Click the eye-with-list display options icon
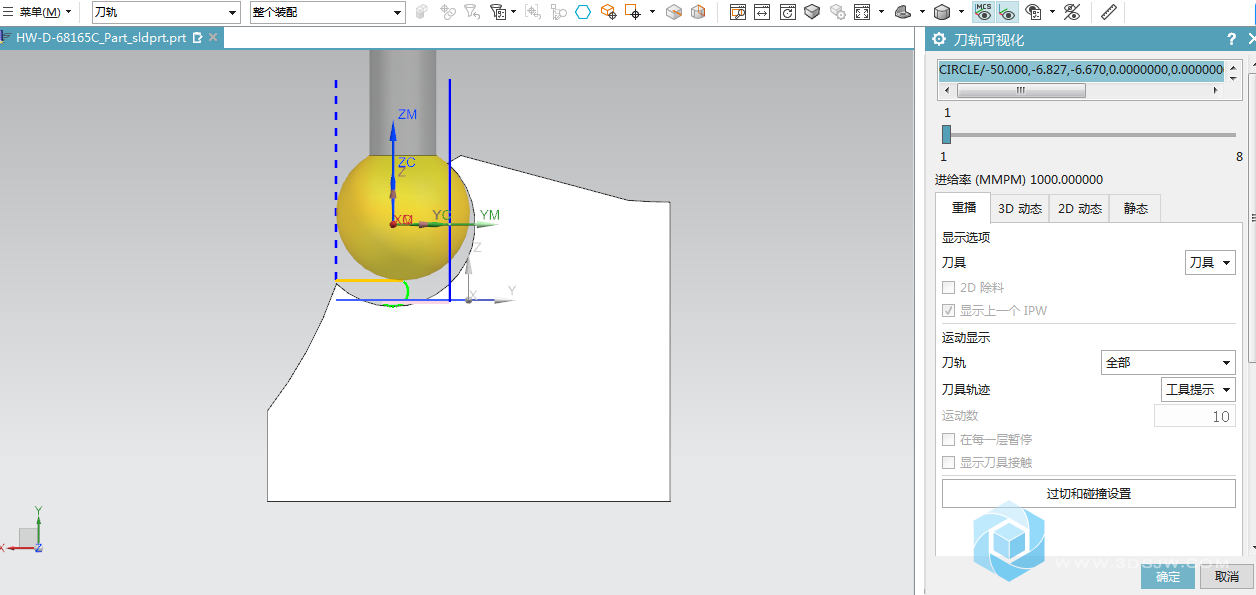Viewport: 1256px width, 595px height. 1034,12
